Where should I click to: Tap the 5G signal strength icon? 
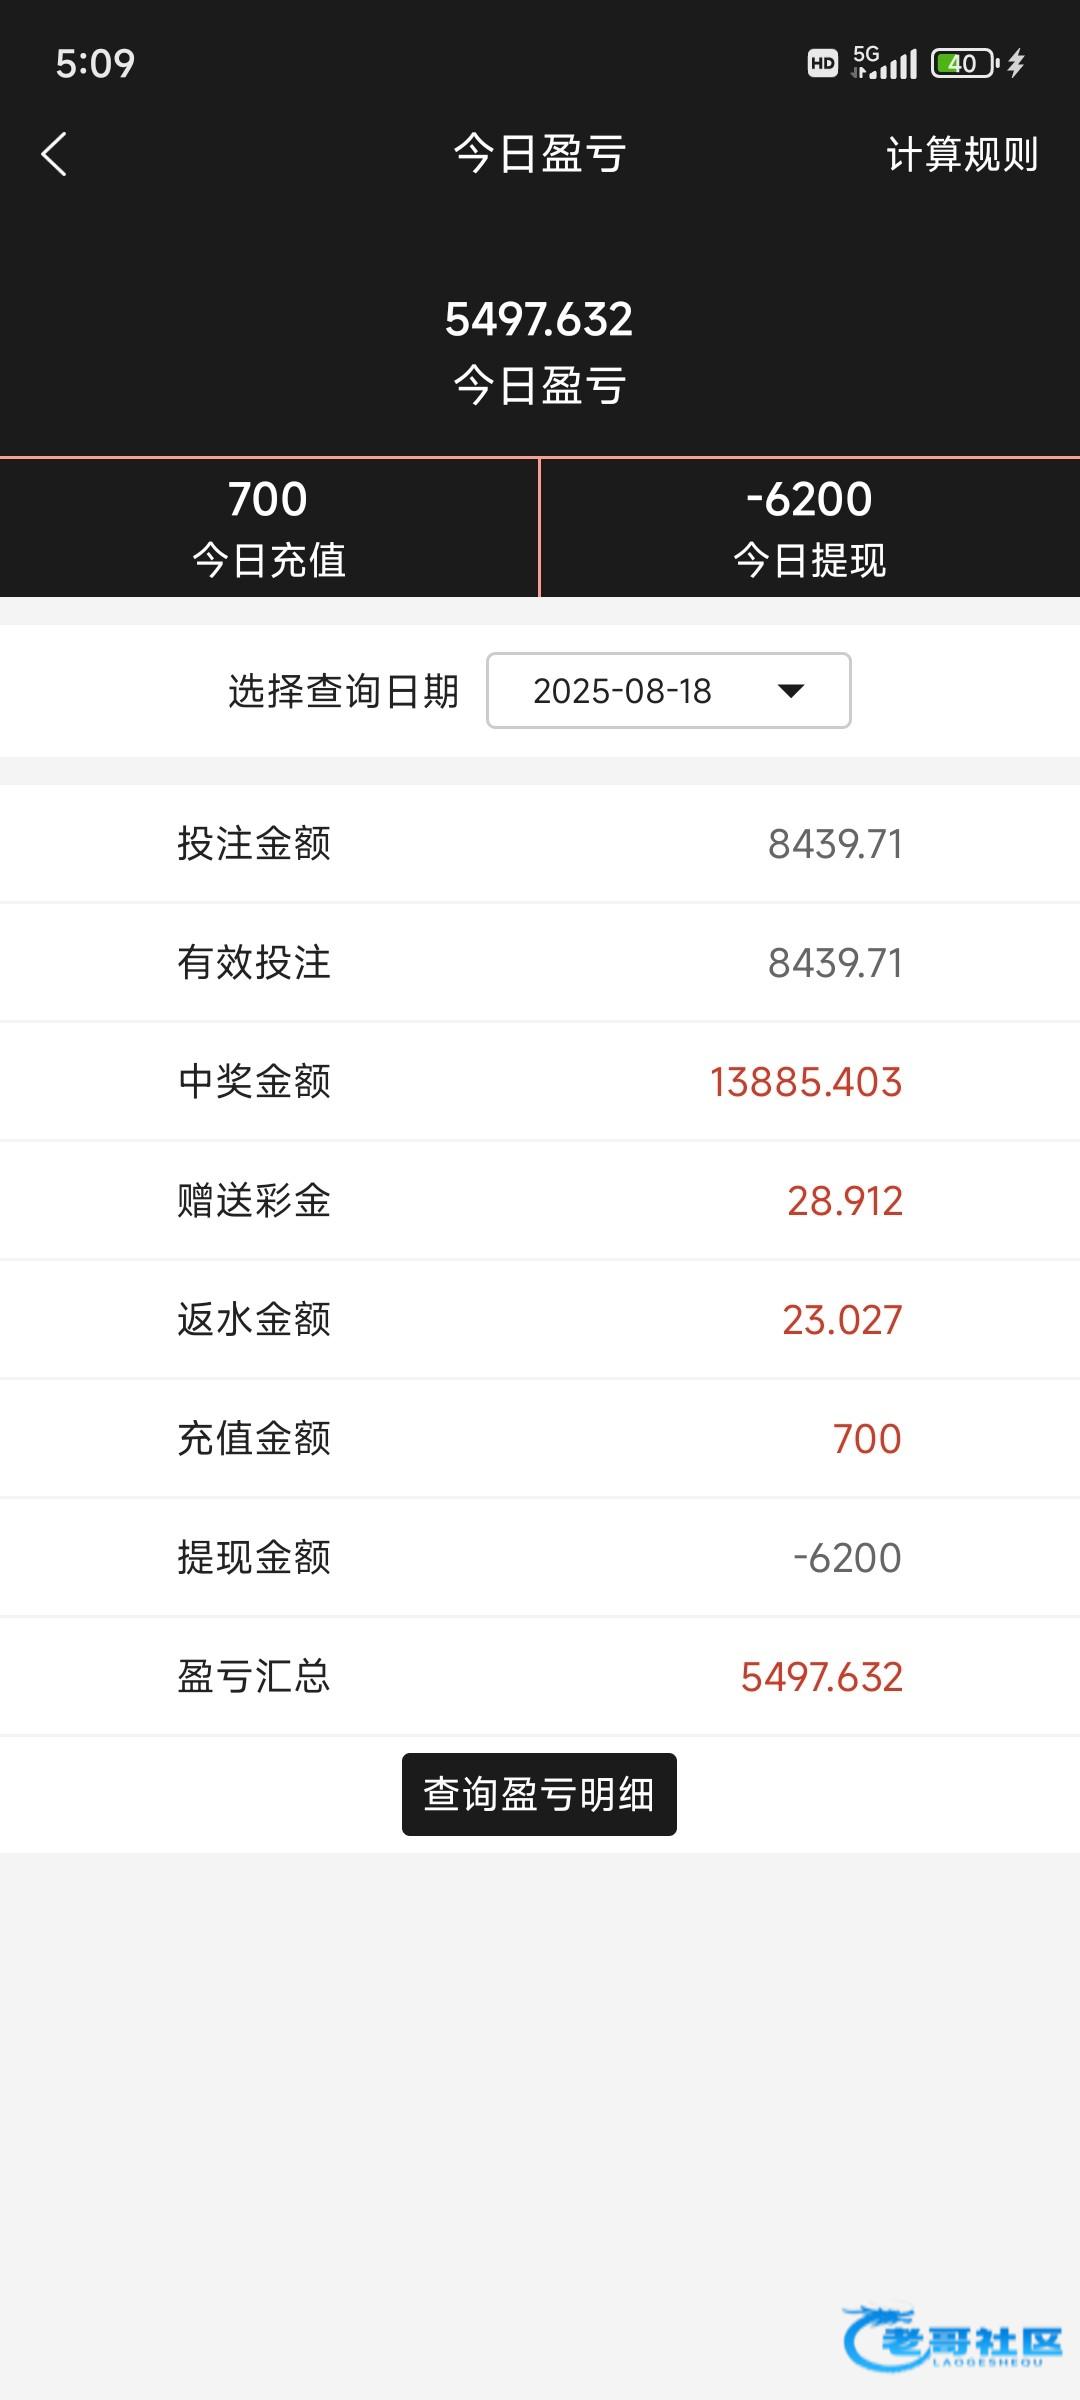(884, 62)
